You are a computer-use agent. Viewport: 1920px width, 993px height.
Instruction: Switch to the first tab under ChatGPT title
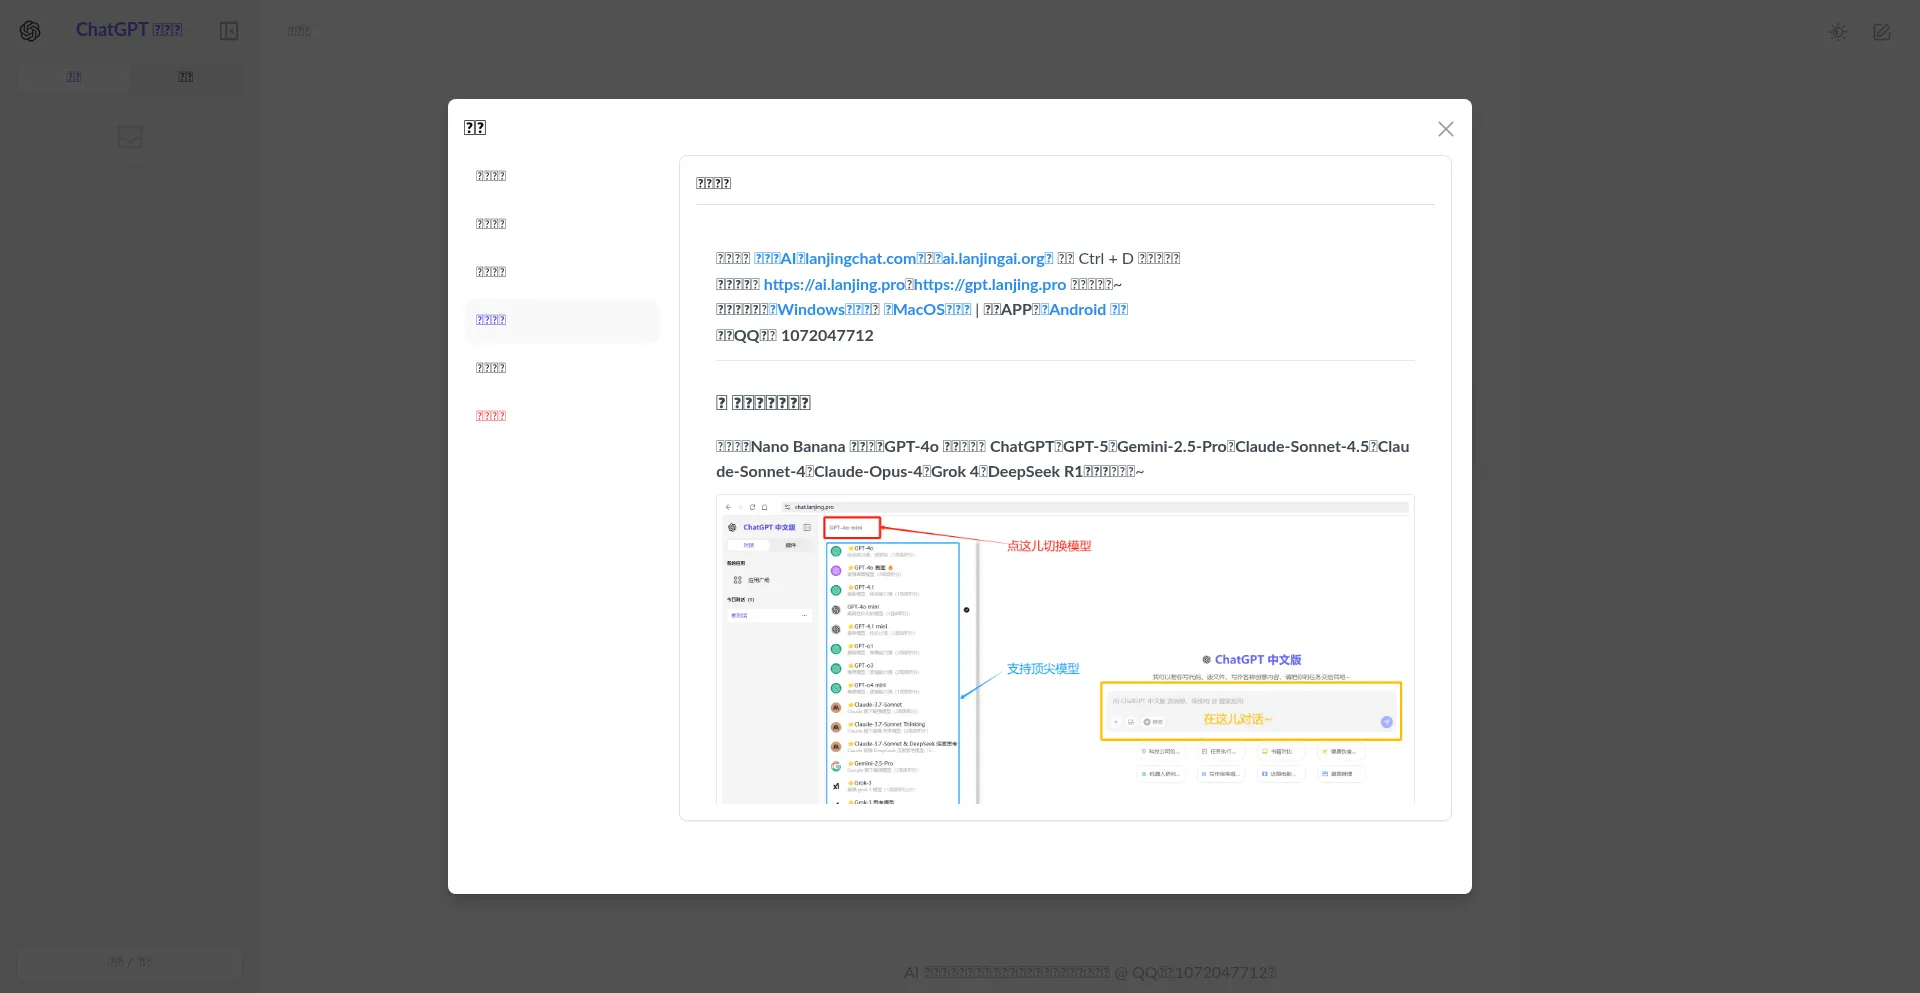(74, 77)
